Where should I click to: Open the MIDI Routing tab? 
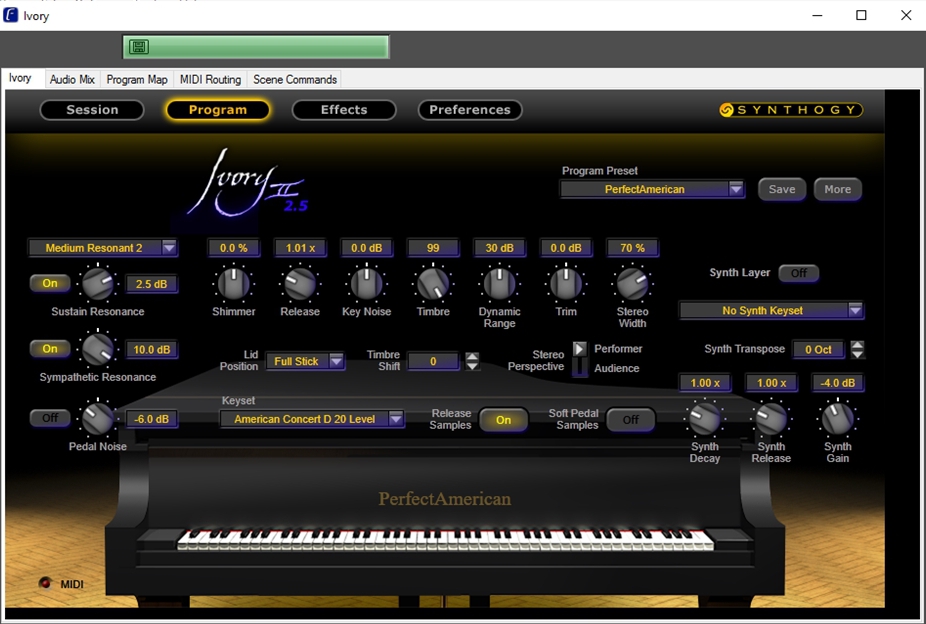210,79
